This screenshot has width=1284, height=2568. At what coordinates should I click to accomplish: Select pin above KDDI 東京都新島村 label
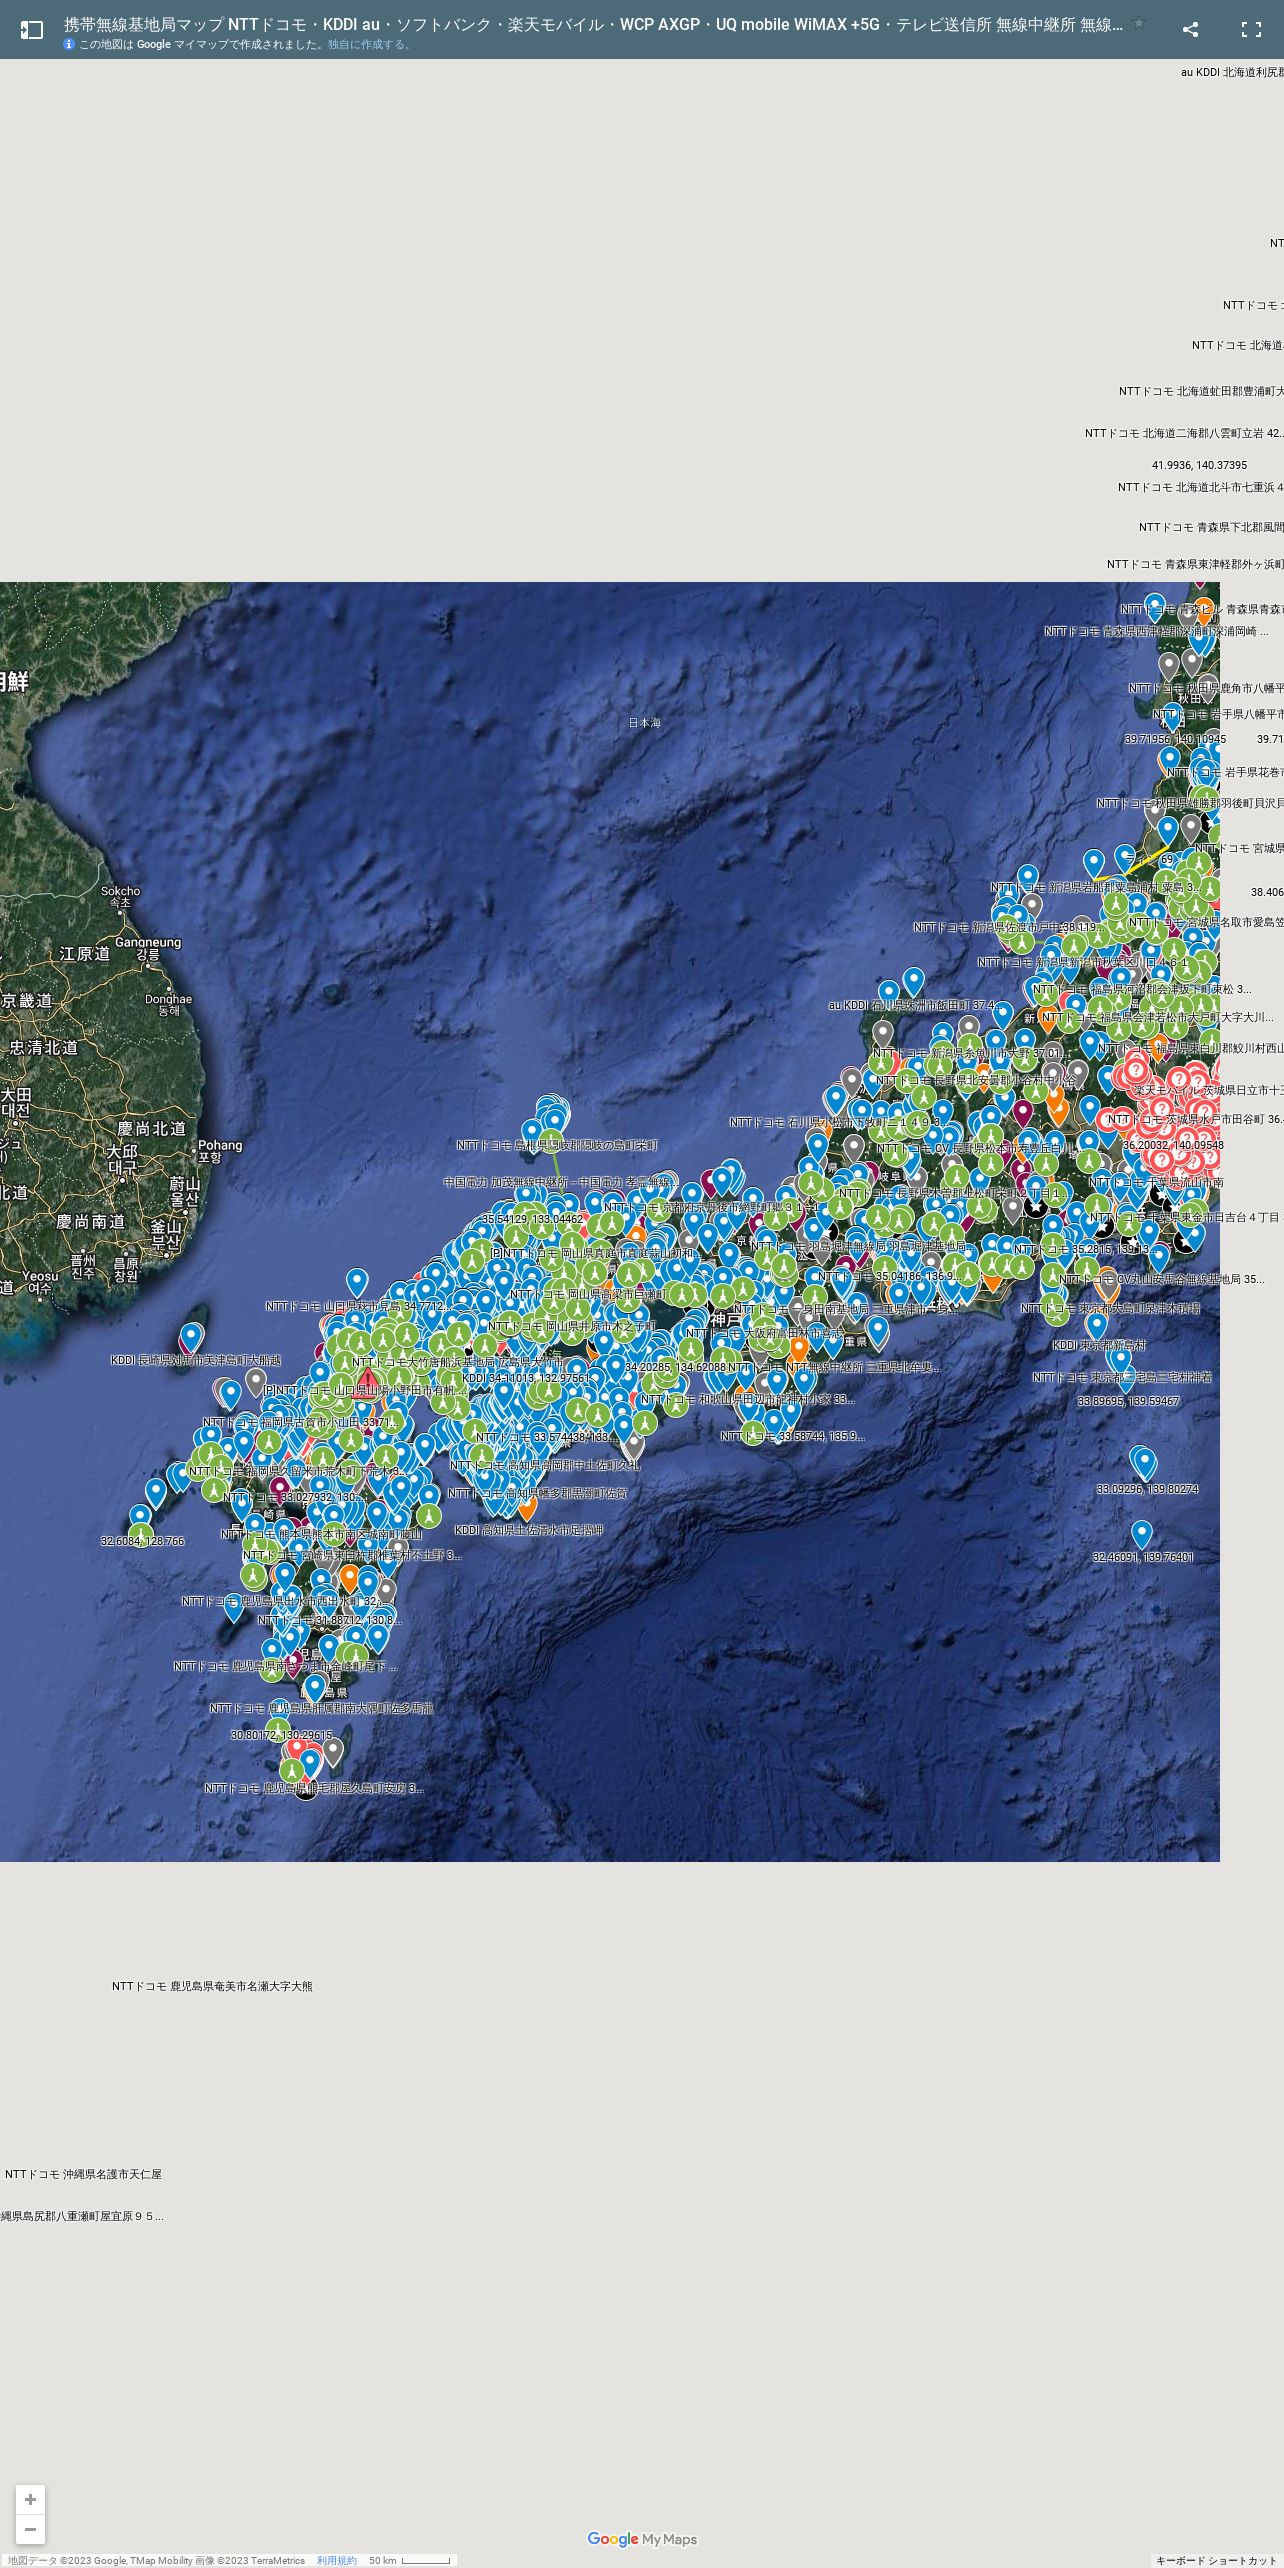point(1096,1326)
